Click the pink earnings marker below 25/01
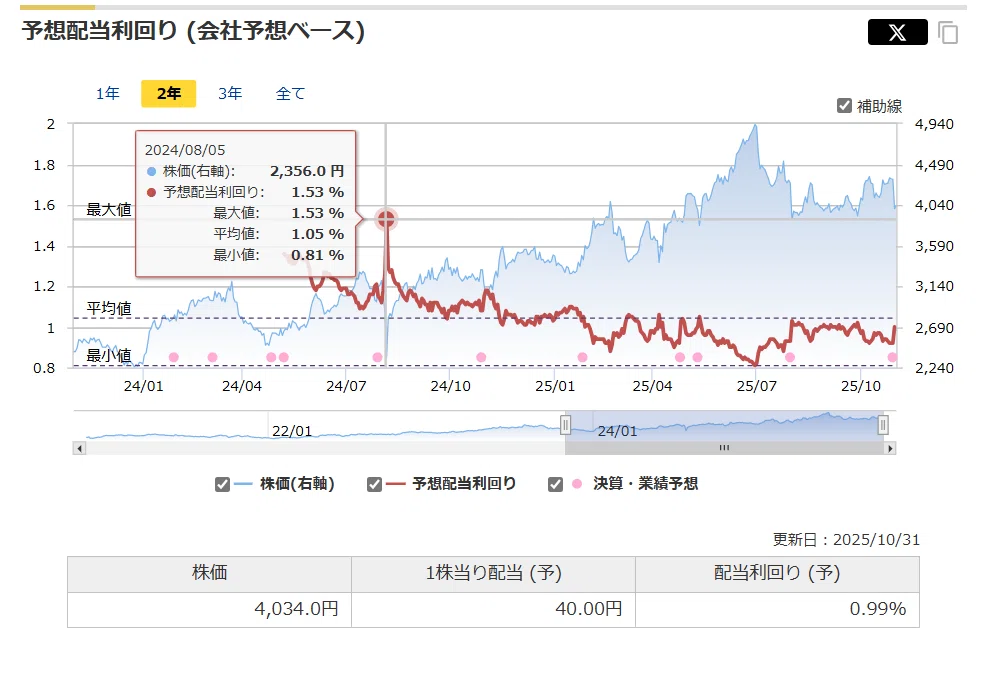 click(582, 357)
